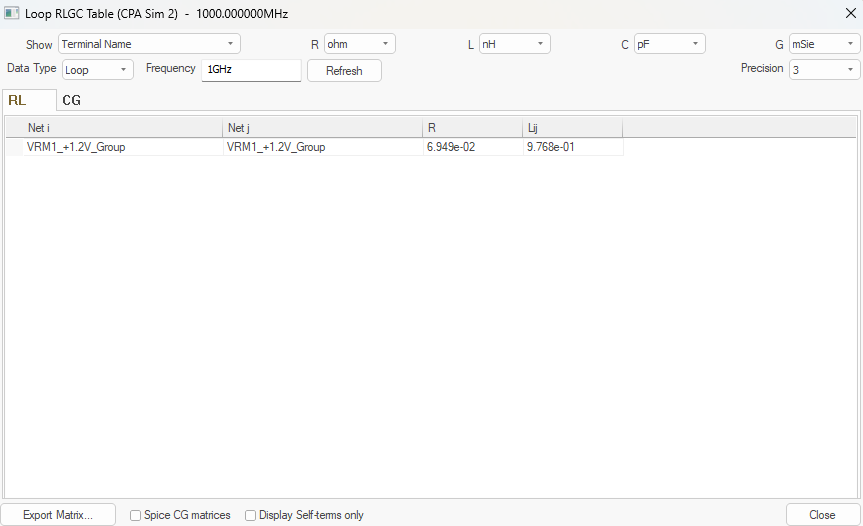
Task: Change the Data Type Loop dropdown
Action: [x=97, y=70]
